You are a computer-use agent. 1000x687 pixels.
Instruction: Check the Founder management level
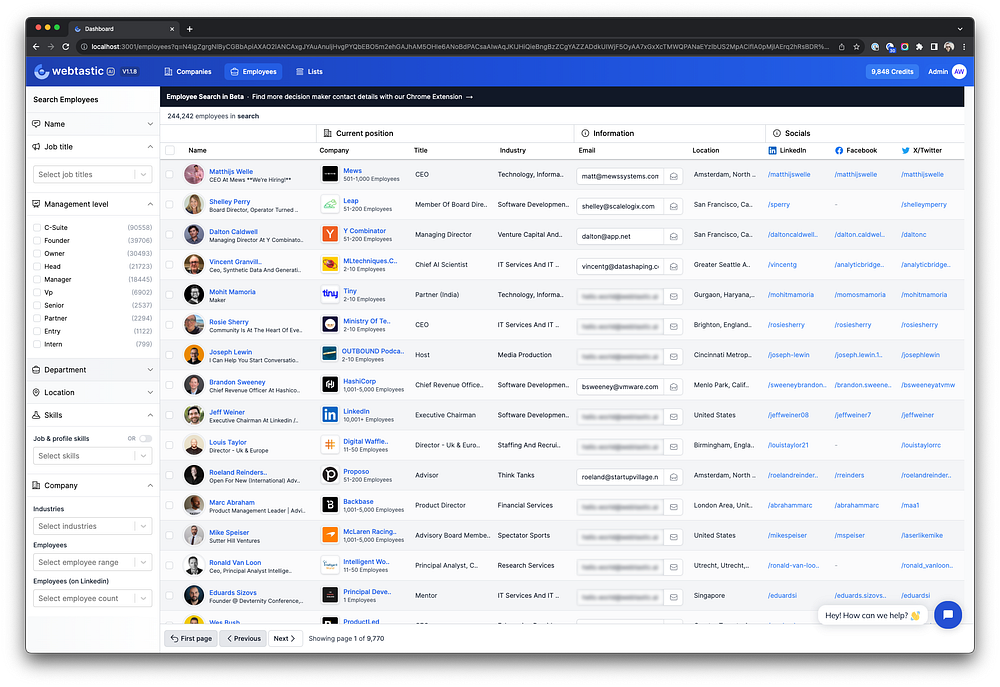click(x=37, y=240)
